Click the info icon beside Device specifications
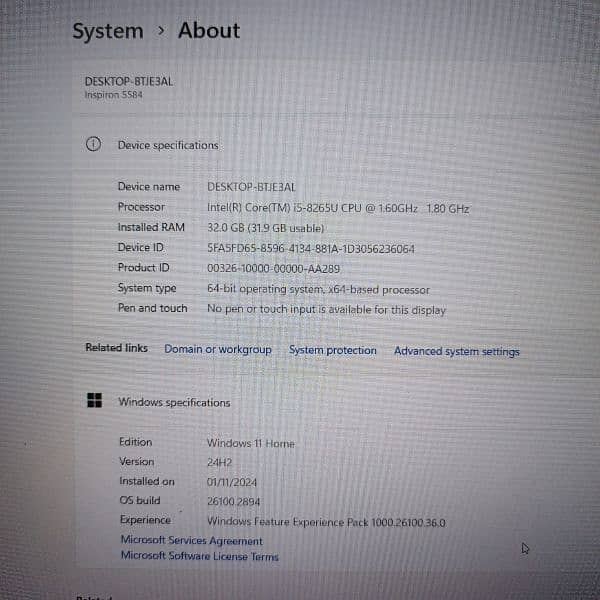600x600 pixels. click(x=93, y=144)
